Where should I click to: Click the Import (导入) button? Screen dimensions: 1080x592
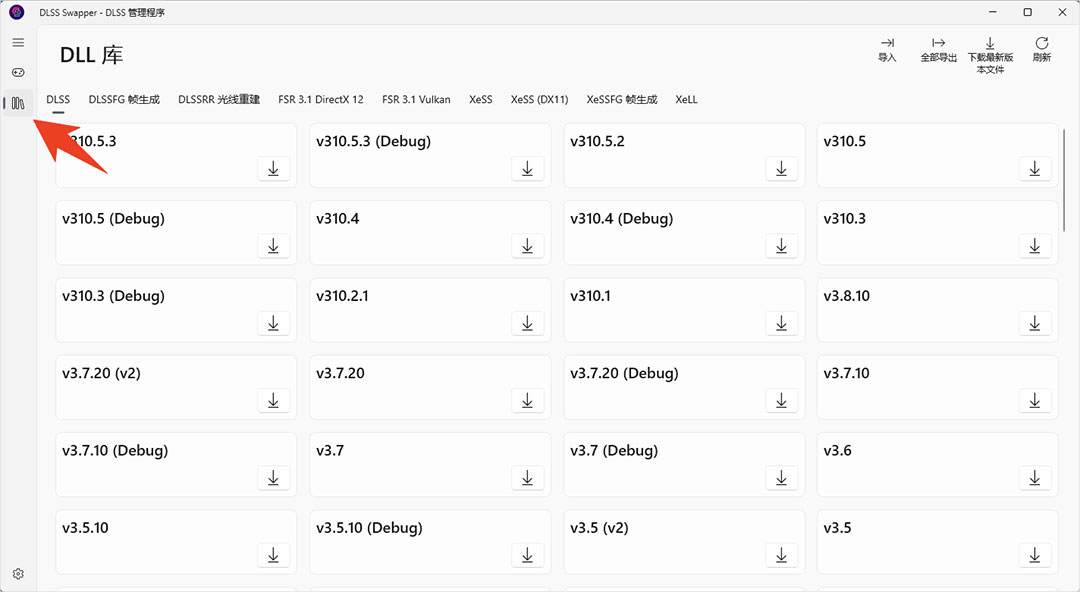(x=887, y=49)
